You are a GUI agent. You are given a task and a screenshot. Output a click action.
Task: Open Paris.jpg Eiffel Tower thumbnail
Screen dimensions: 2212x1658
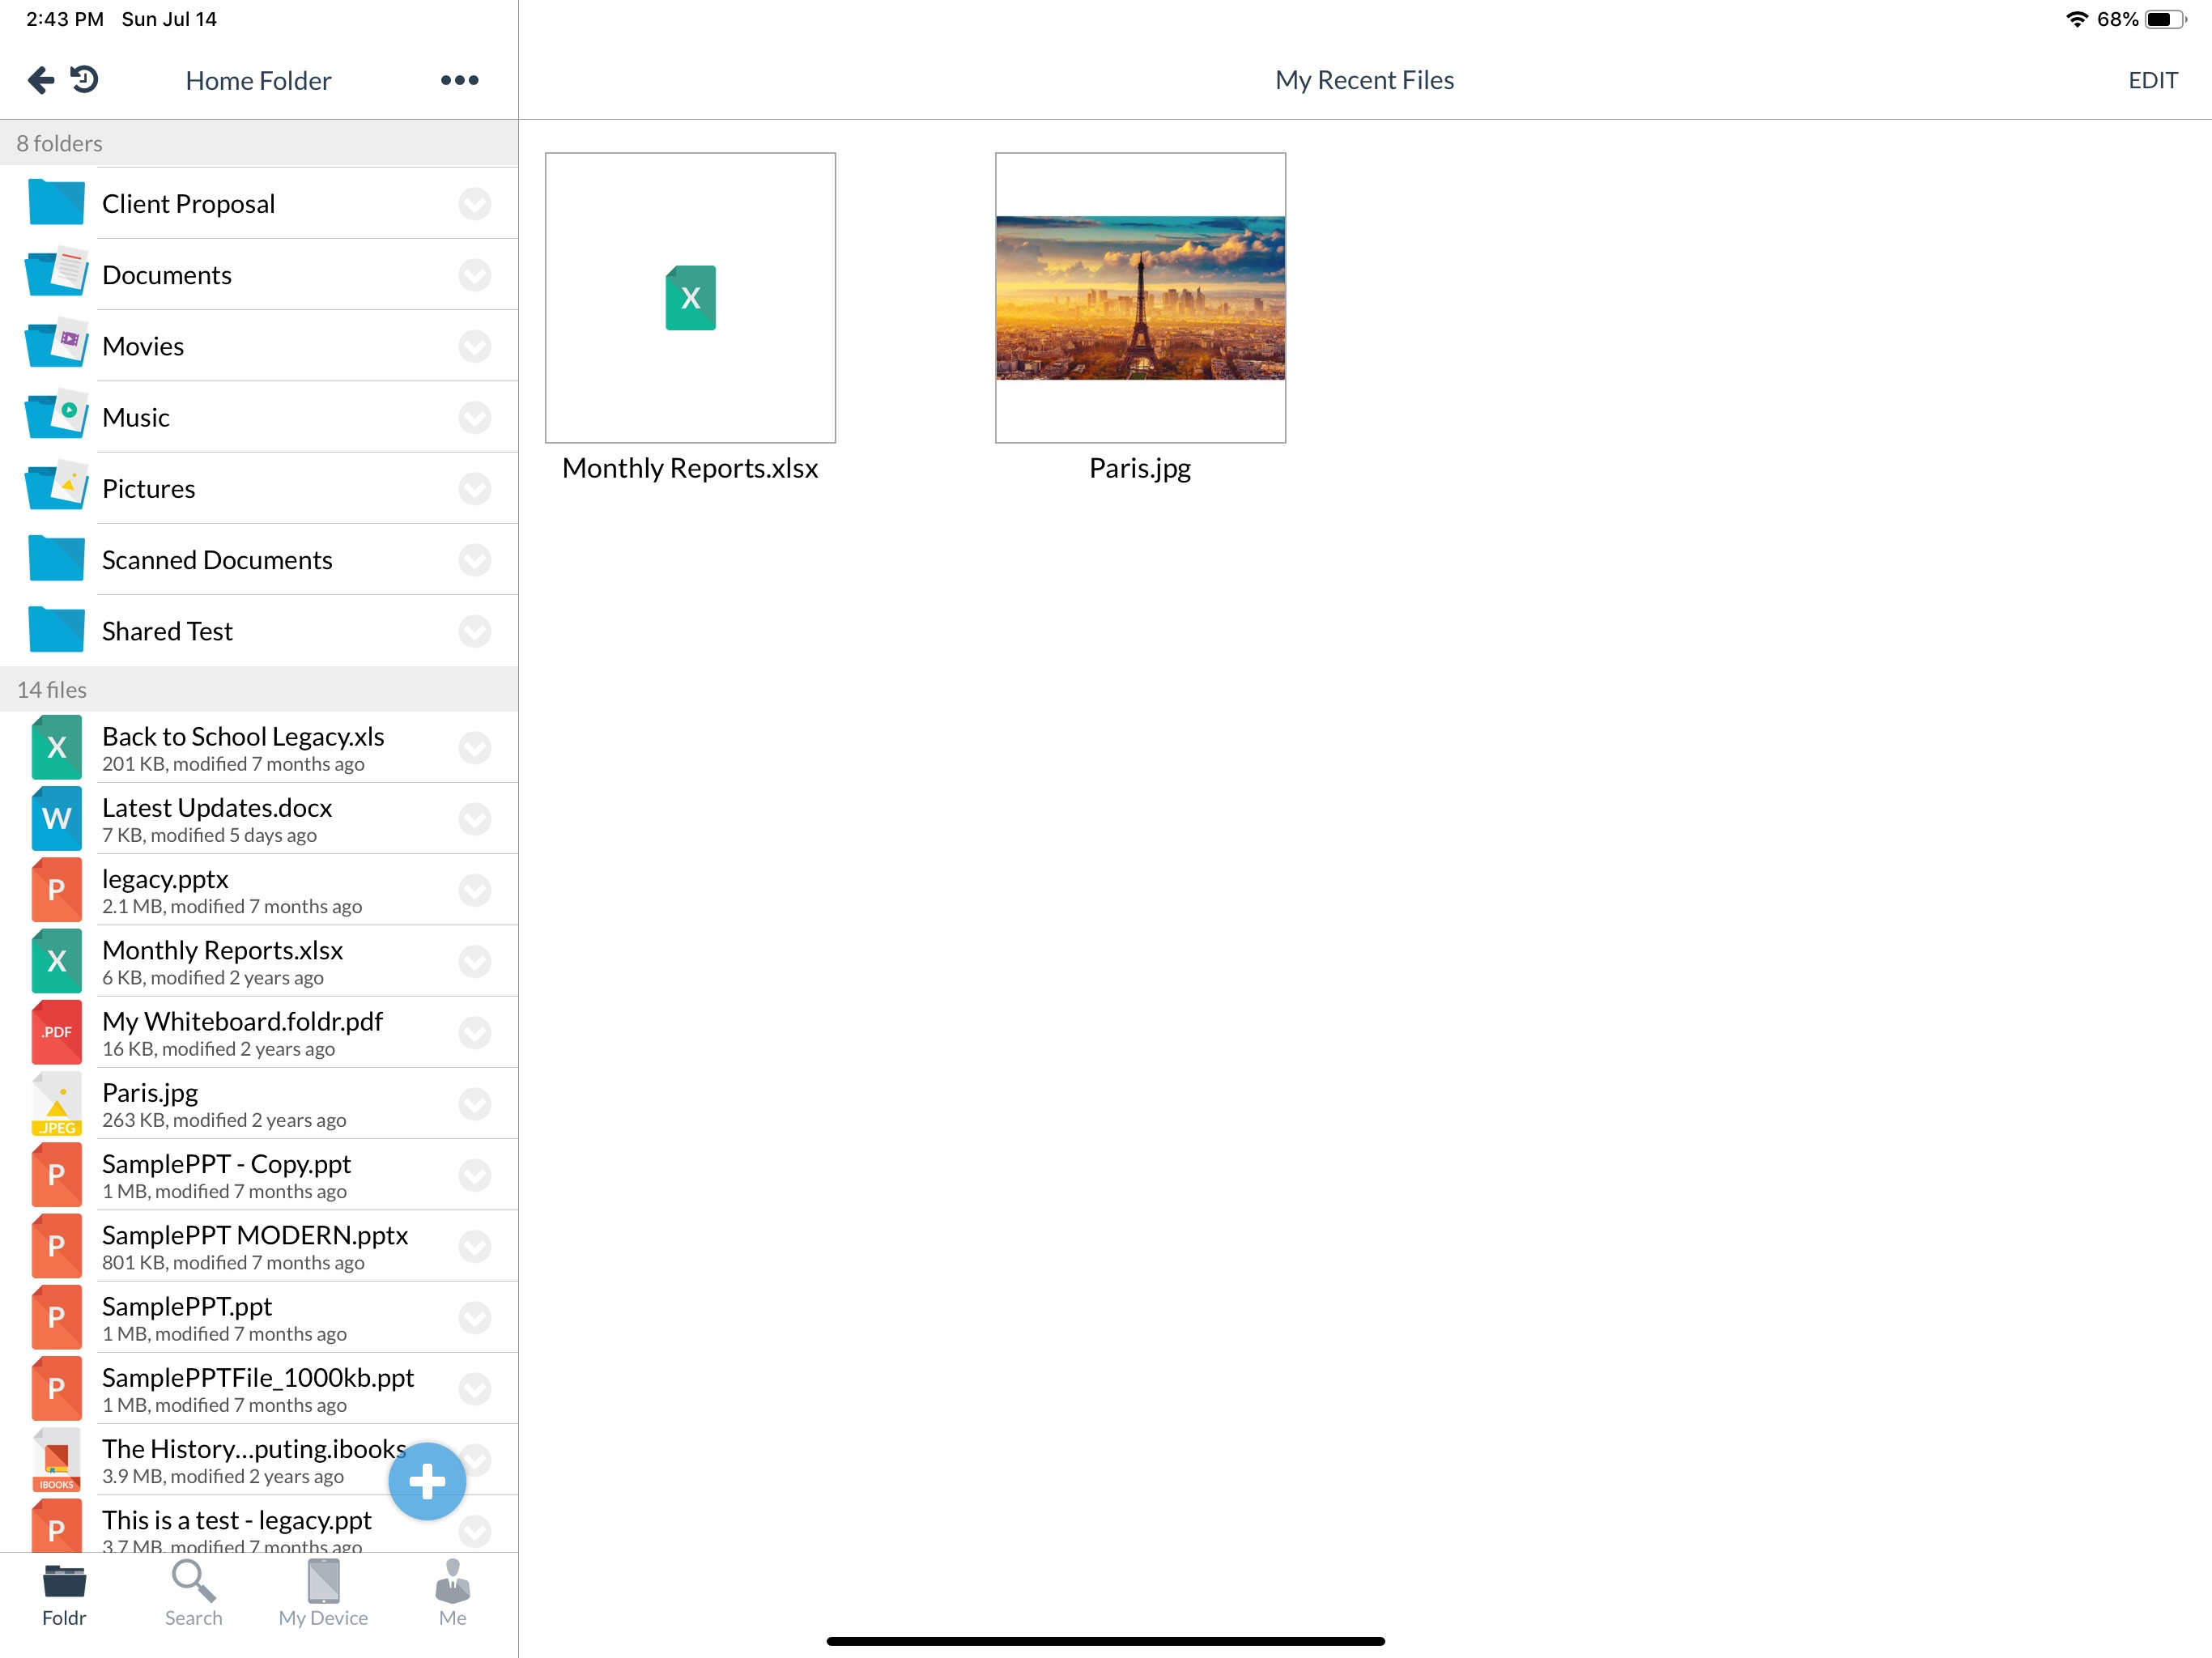pos(1140,297)
